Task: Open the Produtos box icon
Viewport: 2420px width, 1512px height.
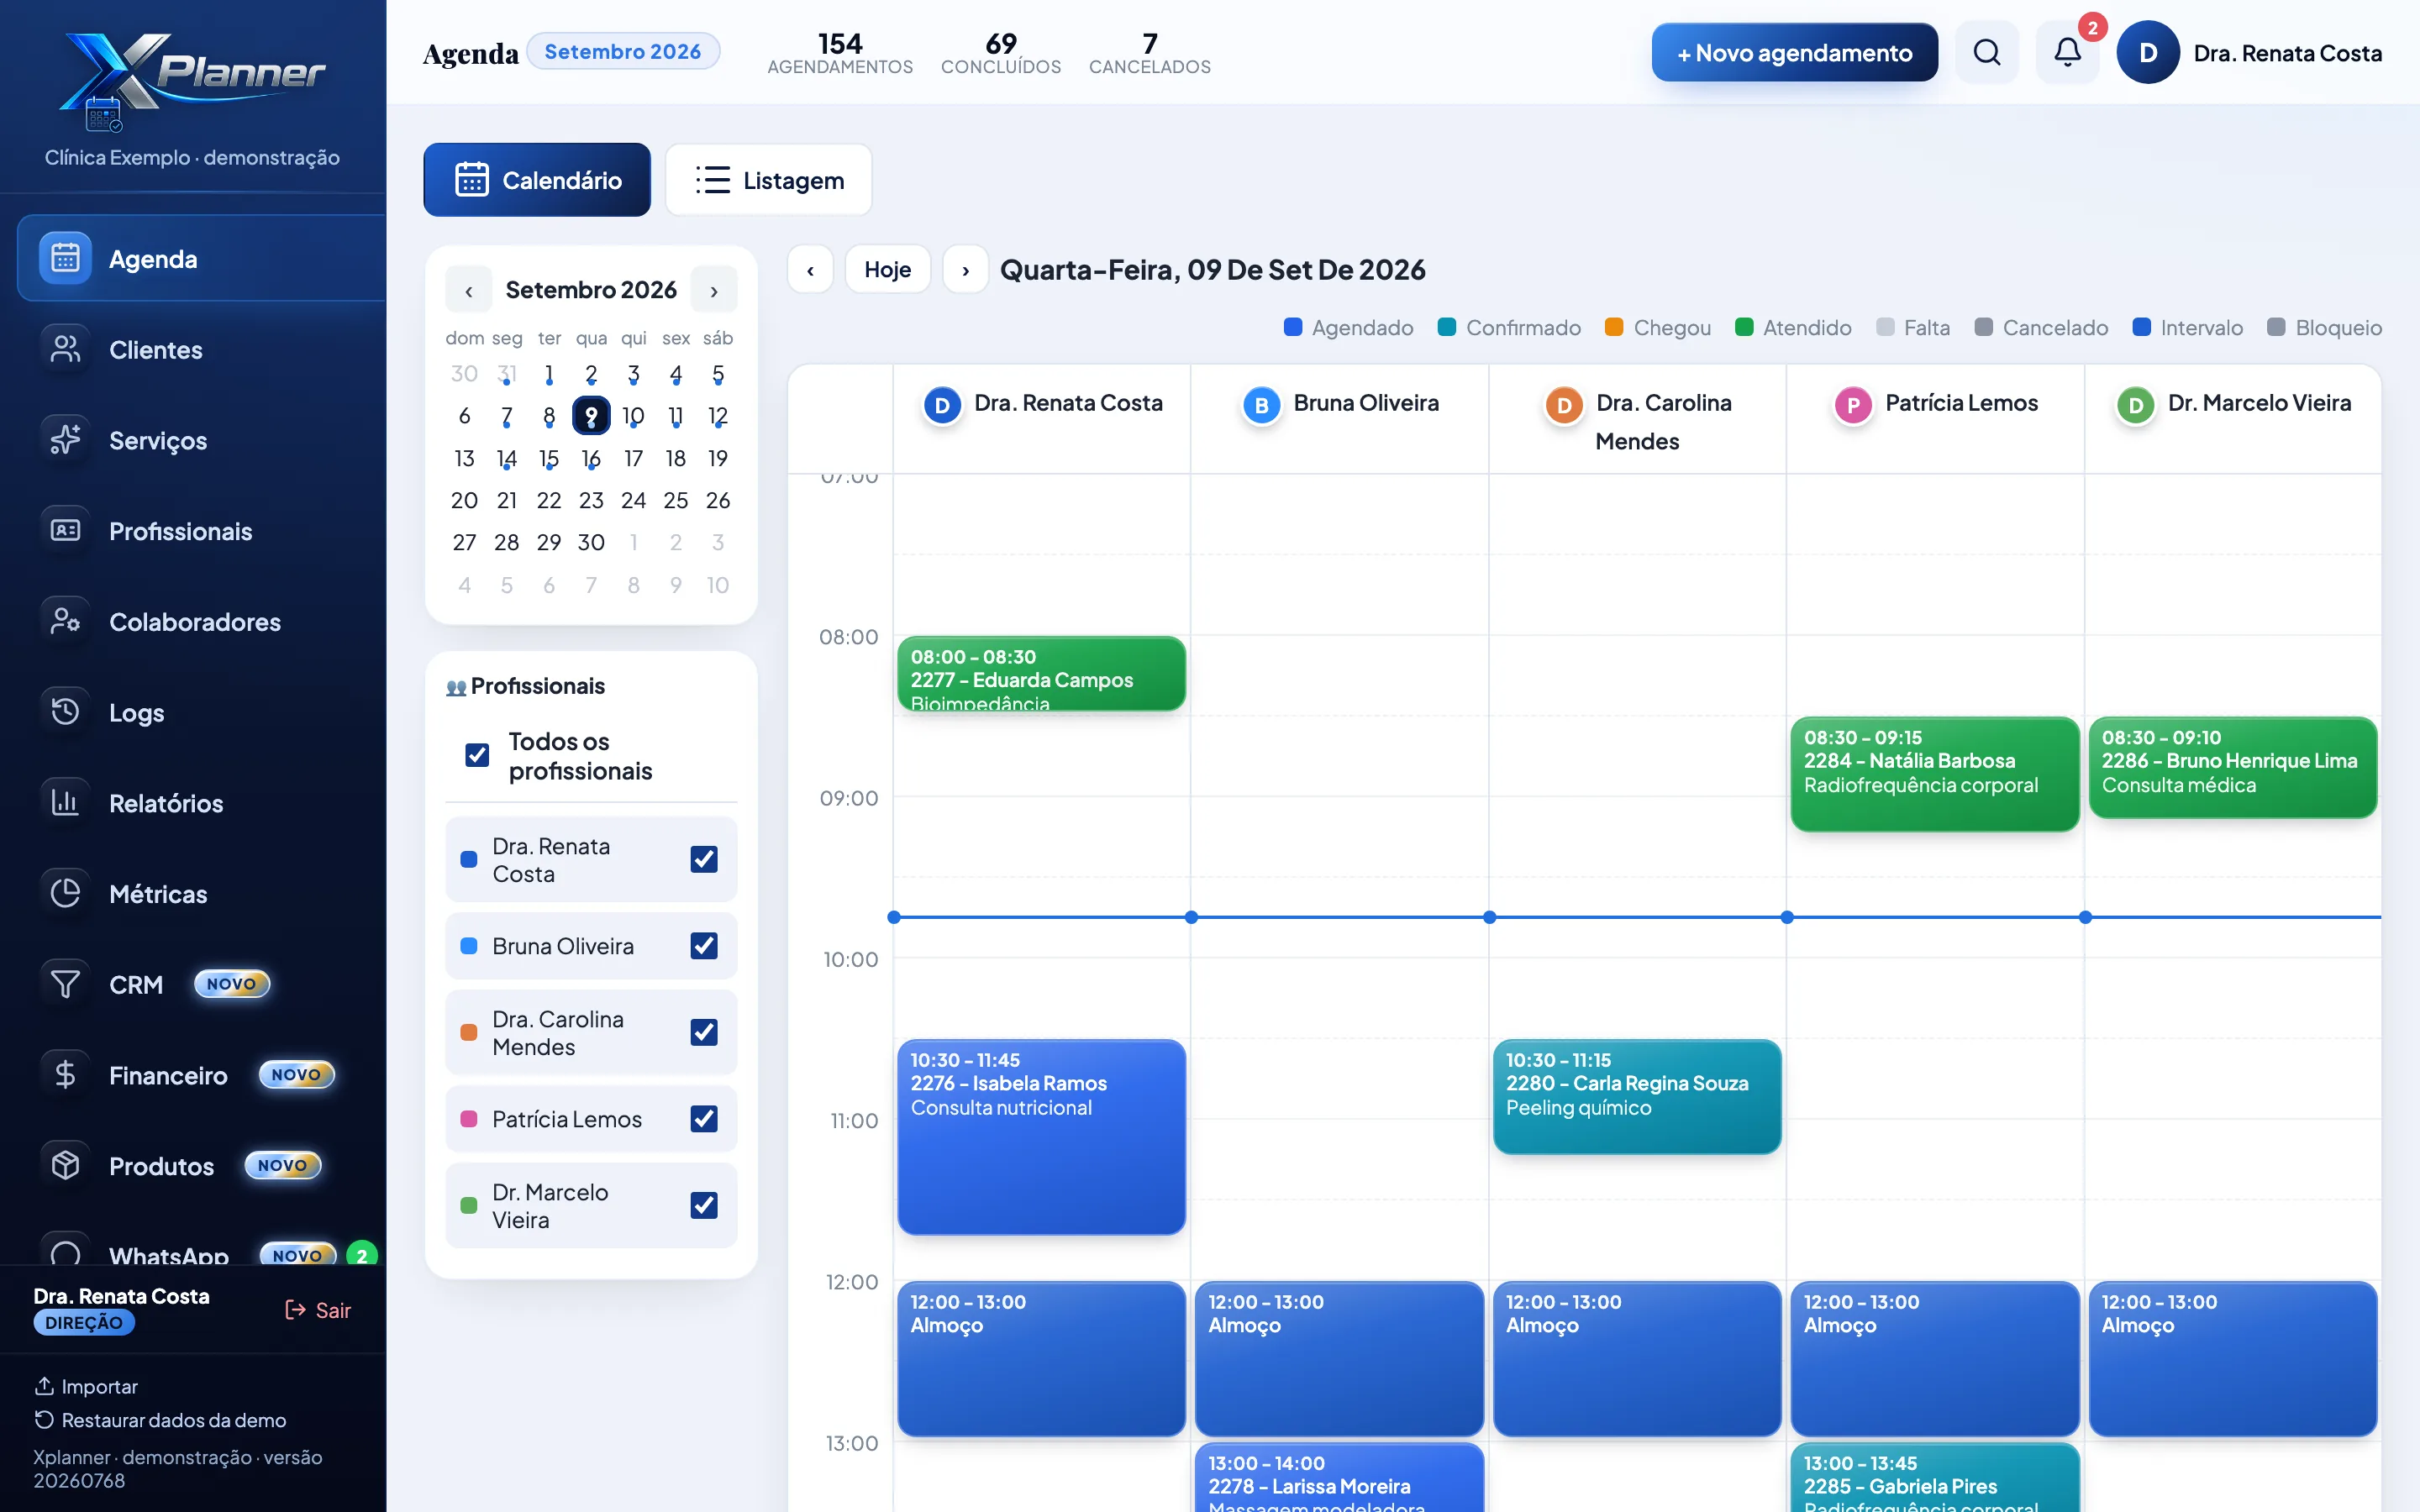Action: 65,1165
